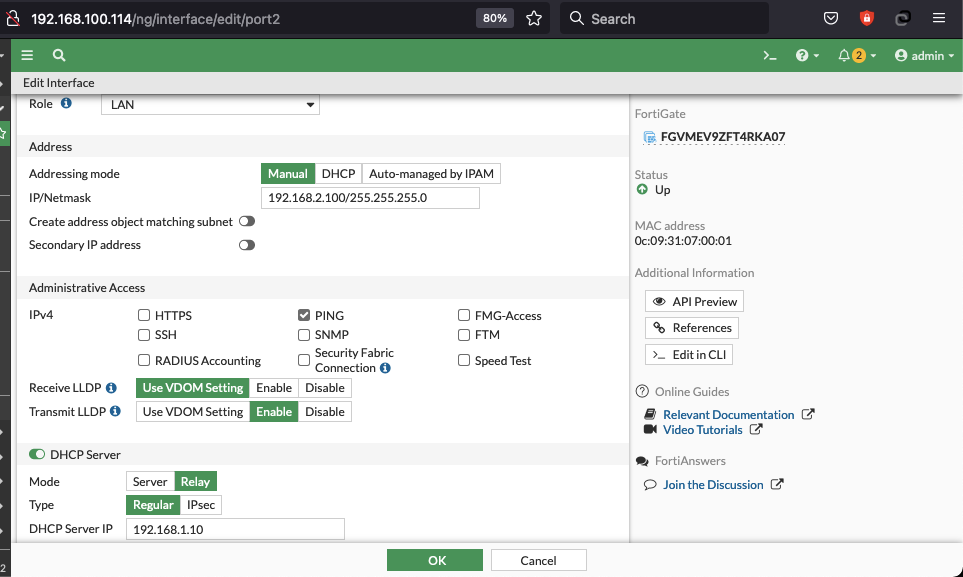Click the browser Search box
Viewport: 963px width, 577px height.
(x=664, y=18)
